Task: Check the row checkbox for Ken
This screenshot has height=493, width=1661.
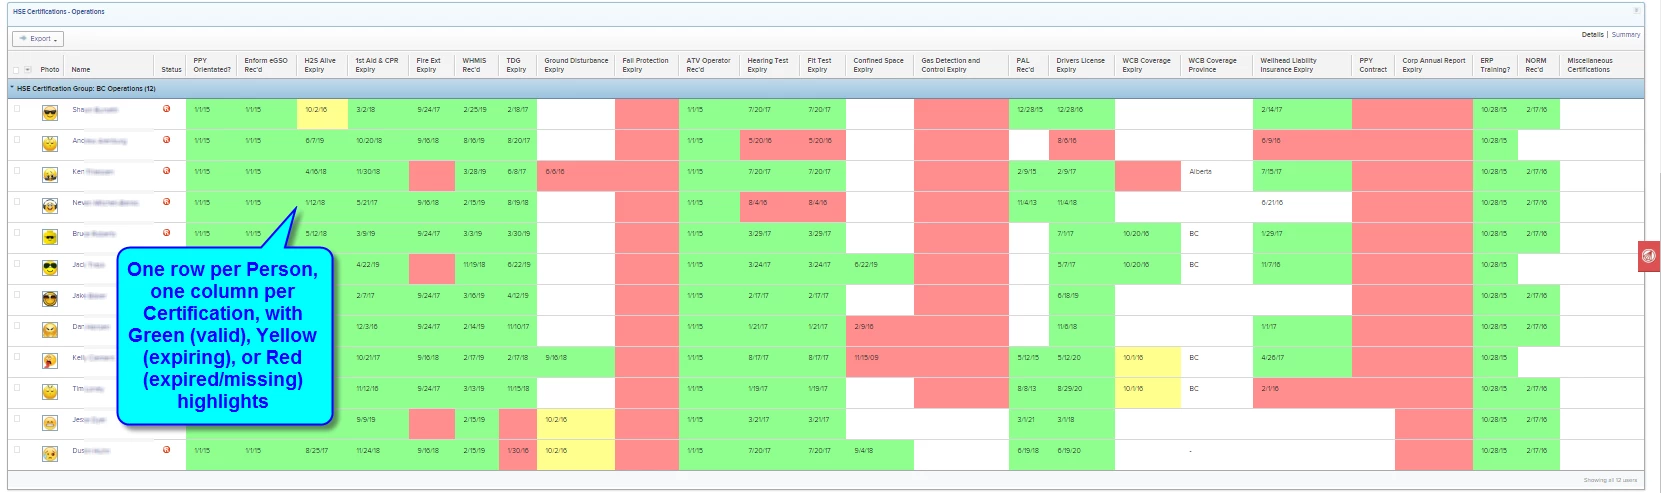Action: (x=16, y=171)
